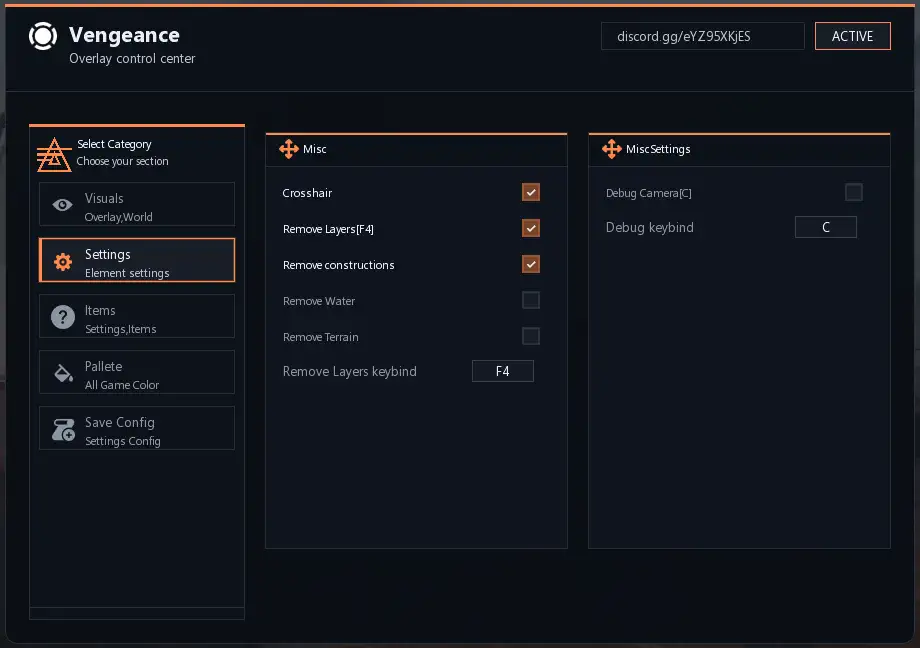Enable the Debug Camera[C] checkbox
The height and width of the screenshot is (648, 920).
[x=853, y=192]
